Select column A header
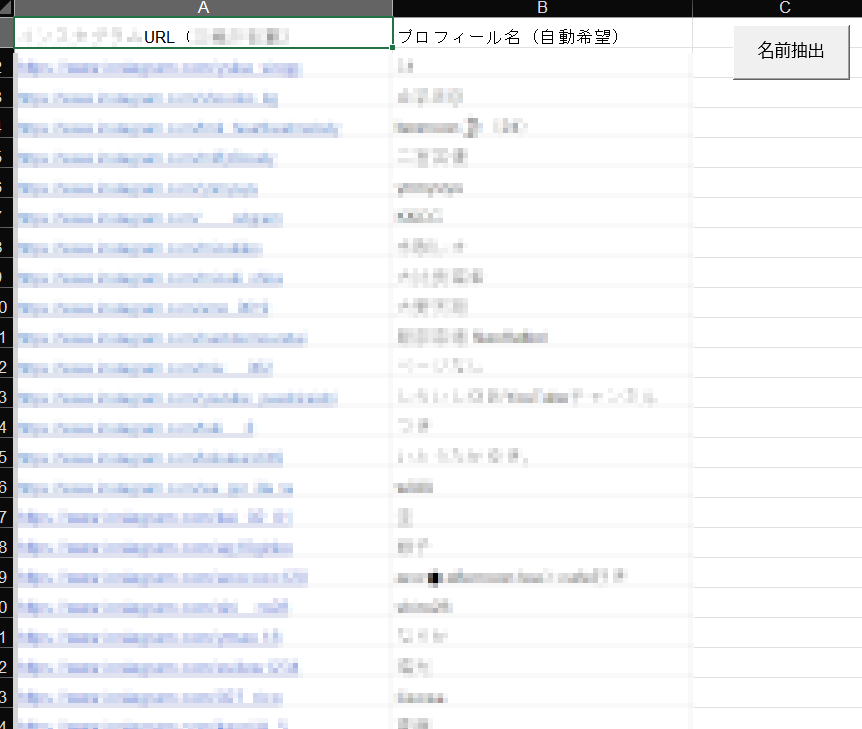Screen dimensions: 862x729 (203, 8)
